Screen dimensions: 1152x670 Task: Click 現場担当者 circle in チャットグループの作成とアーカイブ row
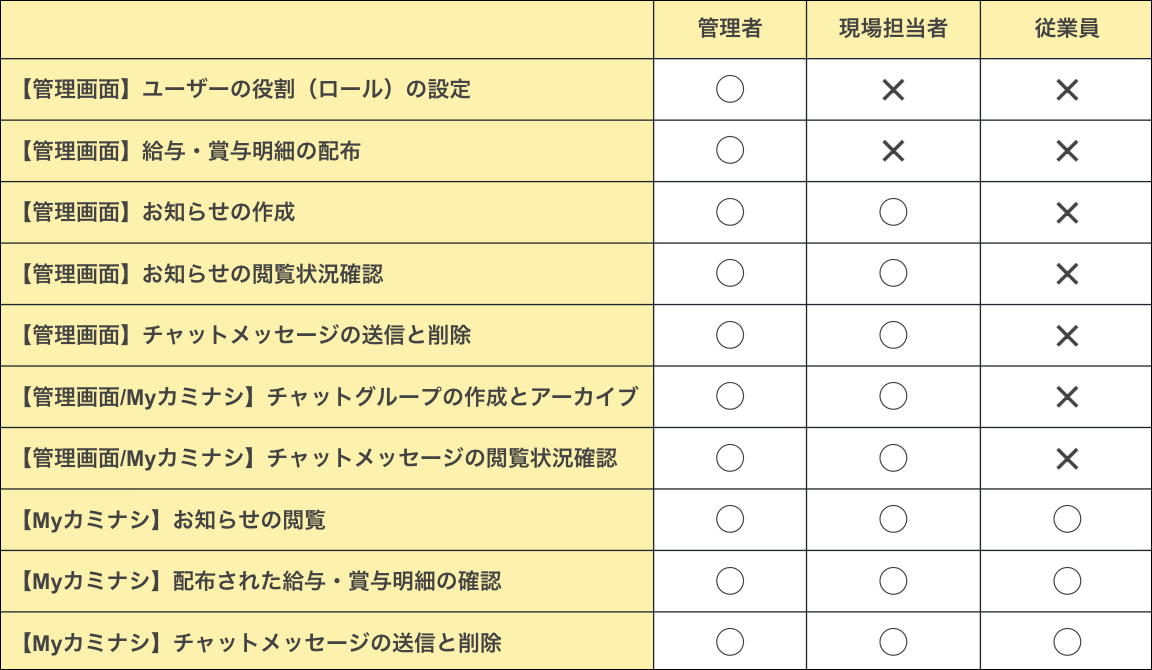pyautogui.click(x=893, y=397)
